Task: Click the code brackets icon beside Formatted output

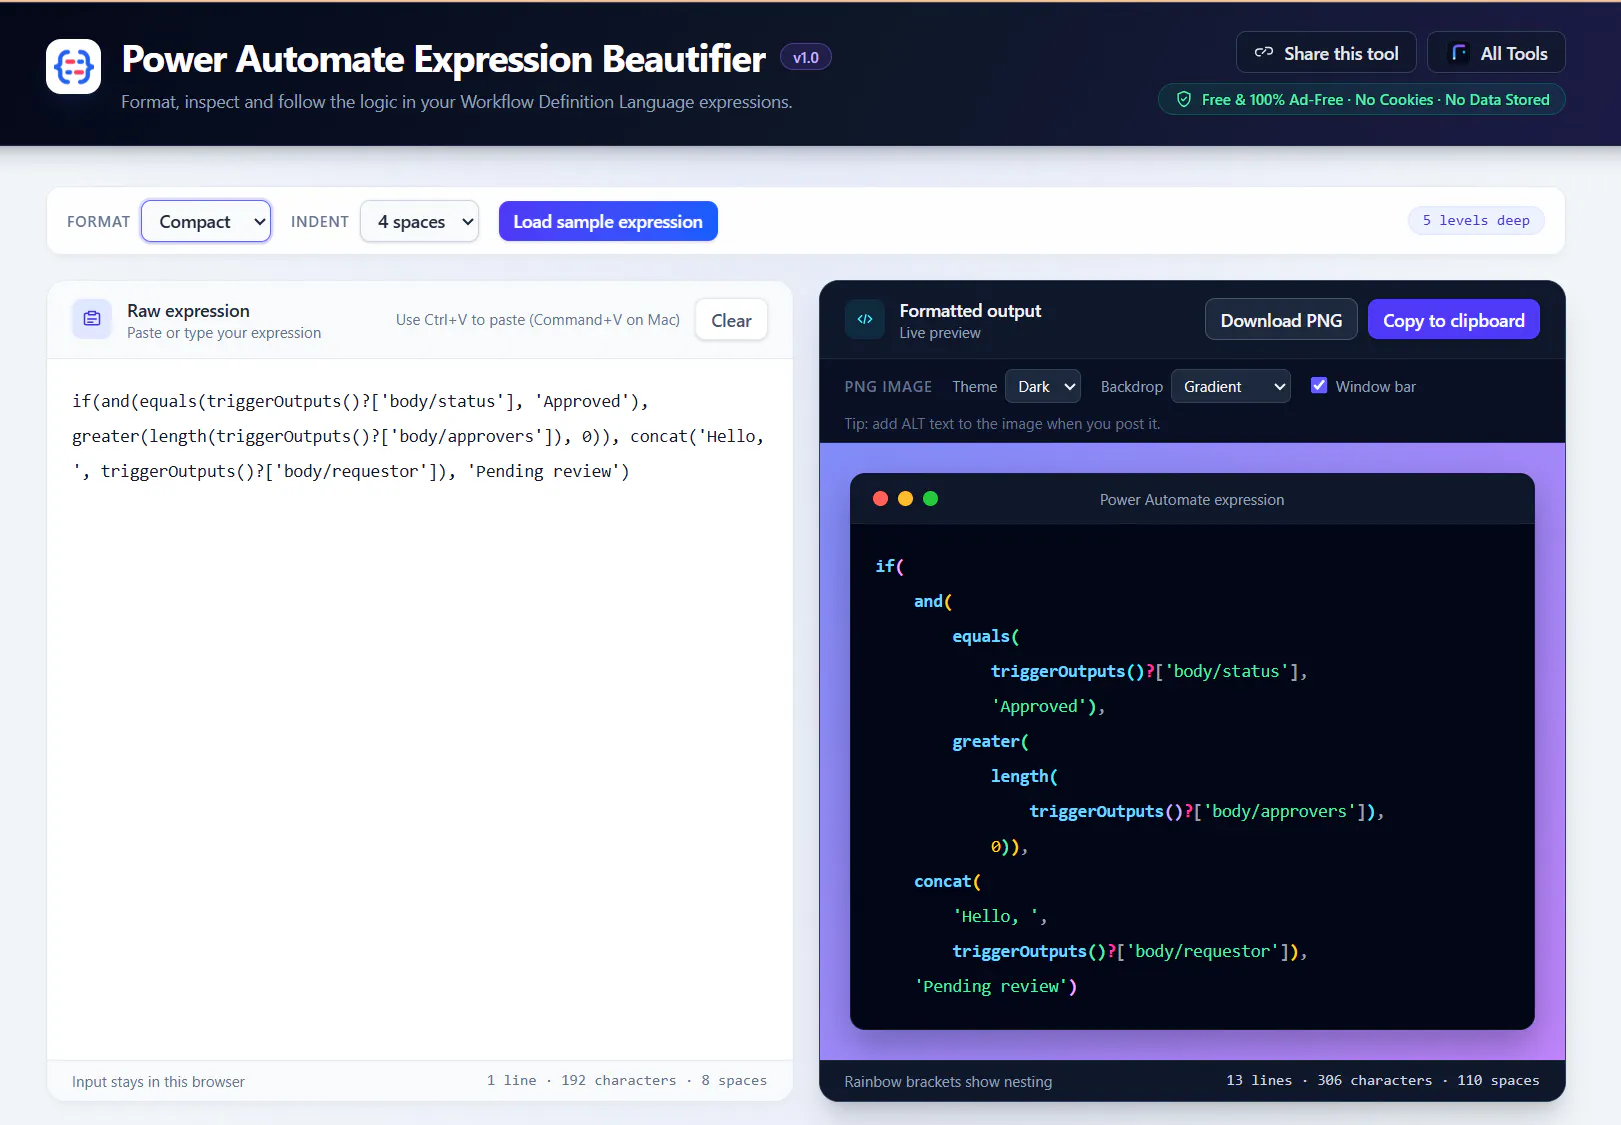Action: 865,320
